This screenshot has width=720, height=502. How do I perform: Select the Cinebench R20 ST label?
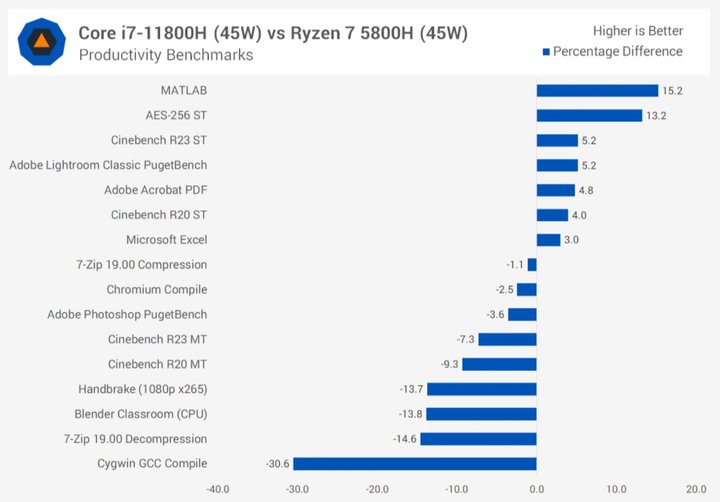[159, 215]
